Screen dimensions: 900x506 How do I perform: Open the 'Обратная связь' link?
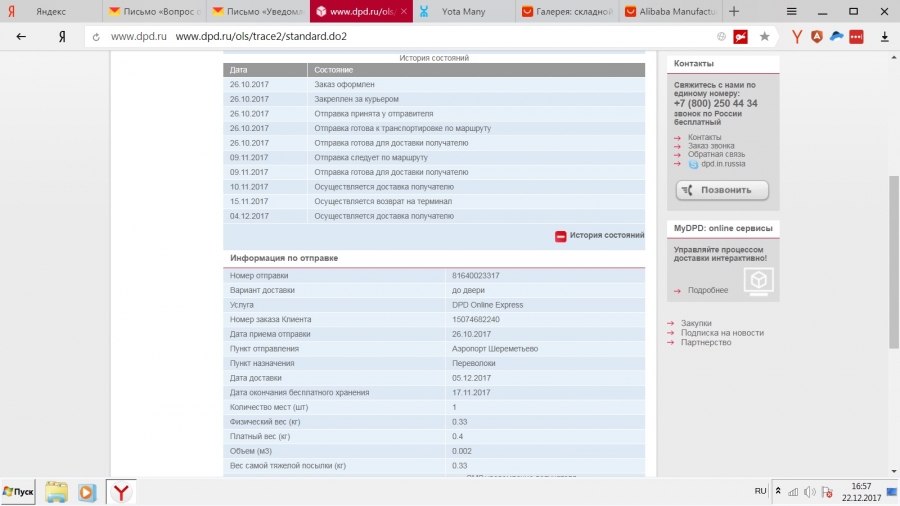click(x=716, y=154)
